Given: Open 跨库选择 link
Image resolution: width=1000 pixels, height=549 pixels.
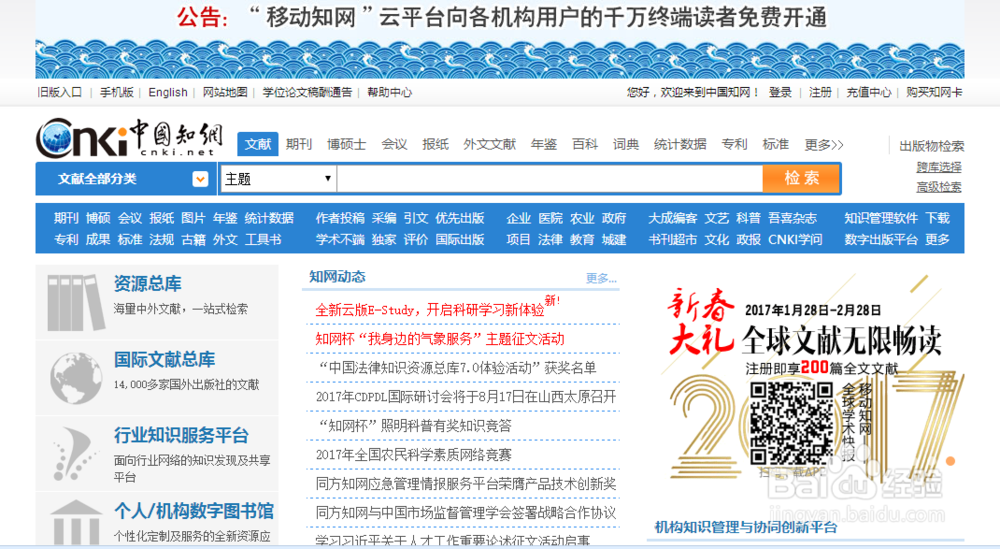Looking at the screenshot, I should pos(939,167).
